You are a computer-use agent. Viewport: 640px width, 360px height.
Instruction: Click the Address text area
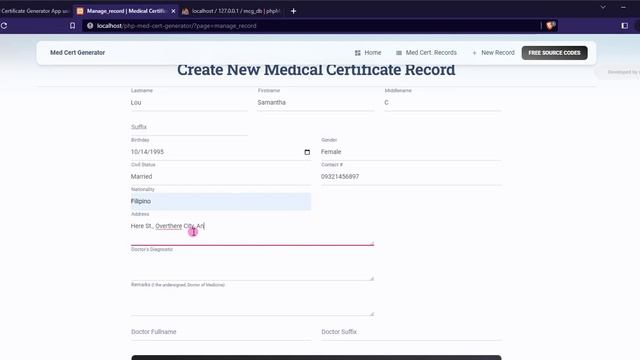pyautogui.click(x=252, y=232)
